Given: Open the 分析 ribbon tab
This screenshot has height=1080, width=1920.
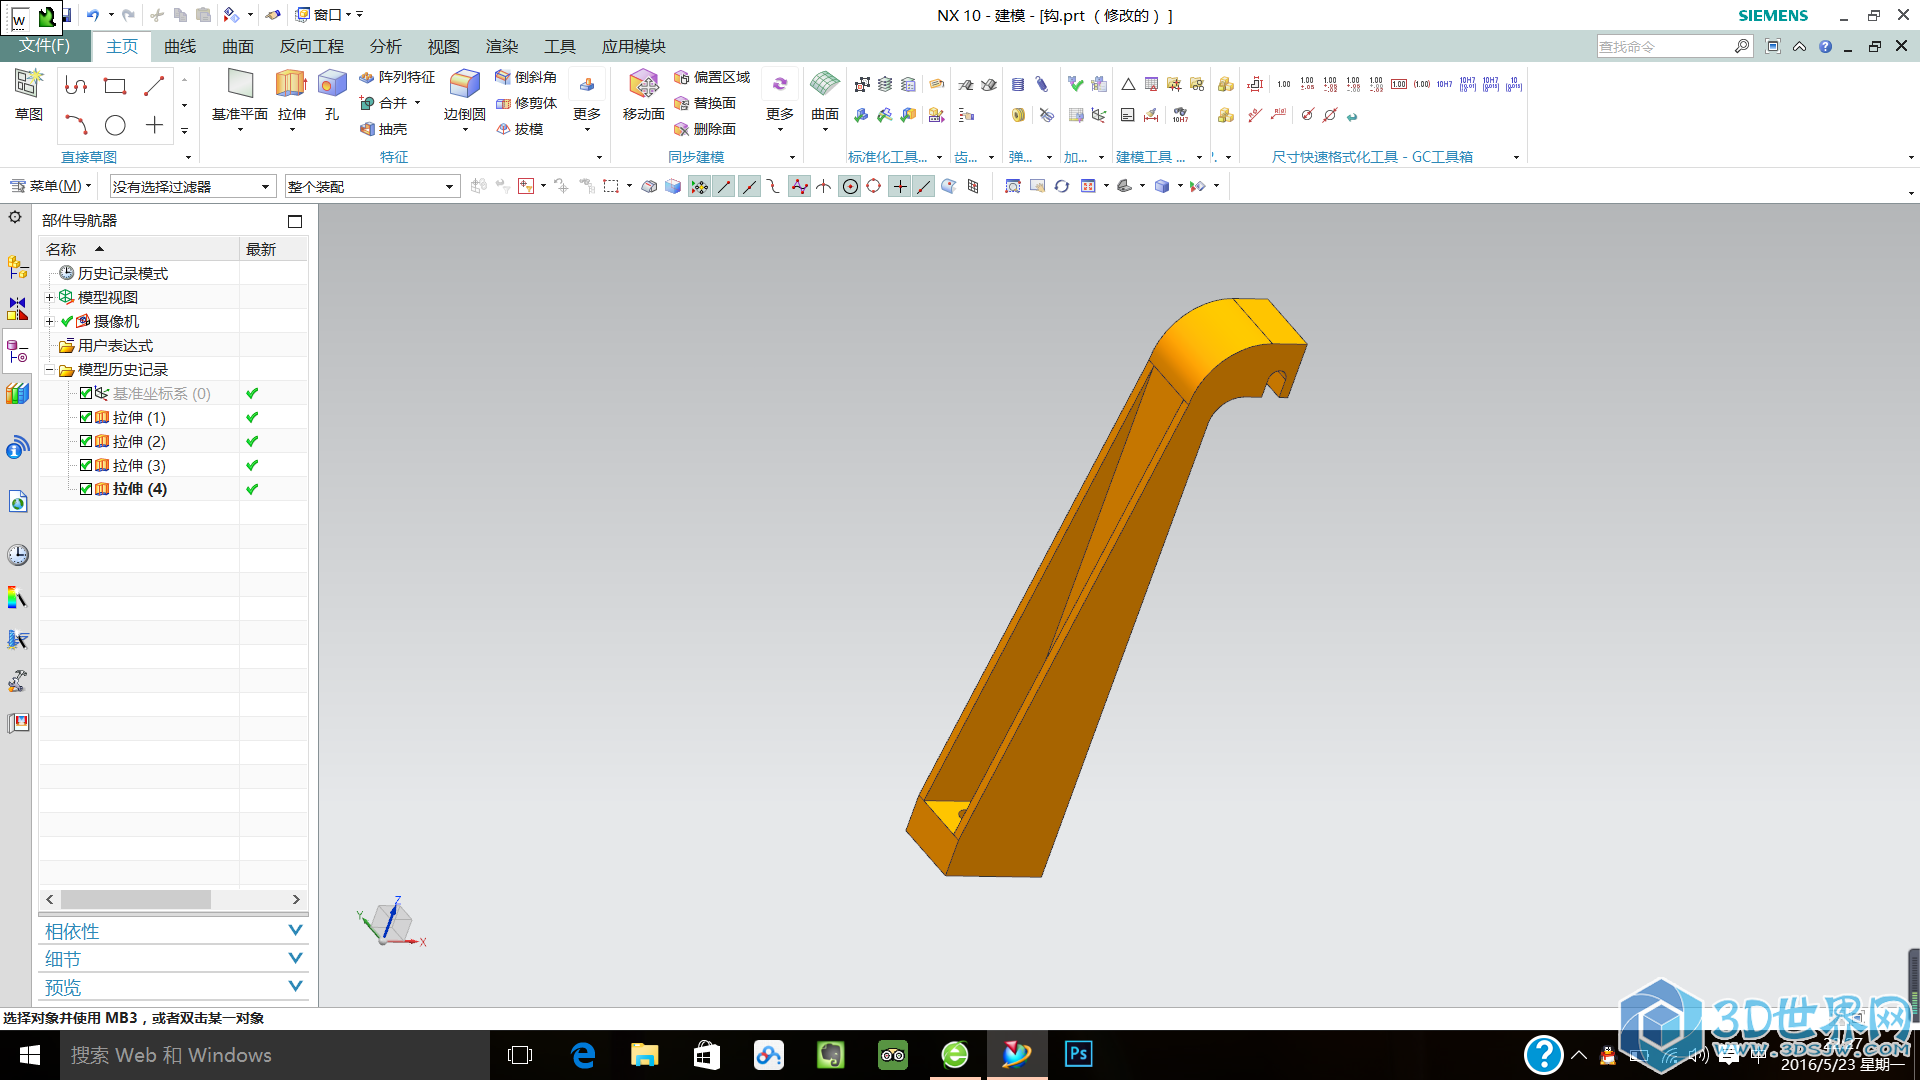Looking at the screenshot, I should (385, 47).
